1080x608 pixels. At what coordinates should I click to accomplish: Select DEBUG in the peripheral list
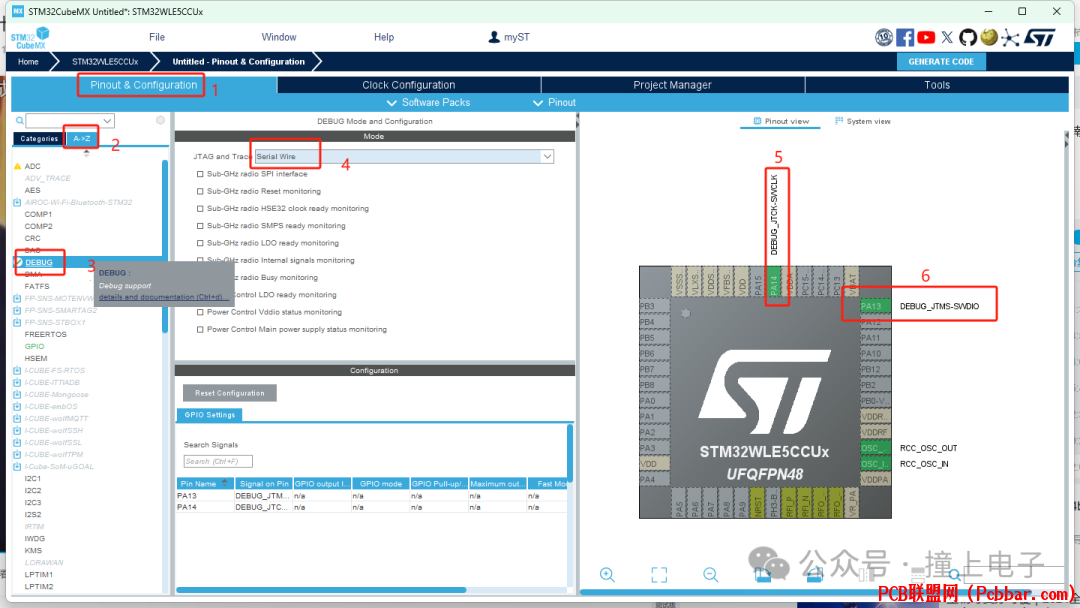pyautogui.click(x=39, y=262)
